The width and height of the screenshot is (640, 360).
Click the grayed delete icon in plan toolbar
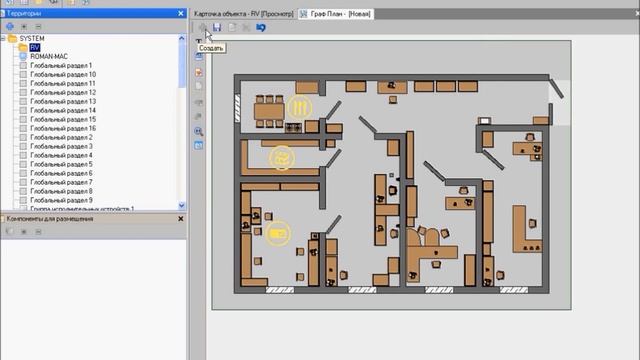pos(246,27)
